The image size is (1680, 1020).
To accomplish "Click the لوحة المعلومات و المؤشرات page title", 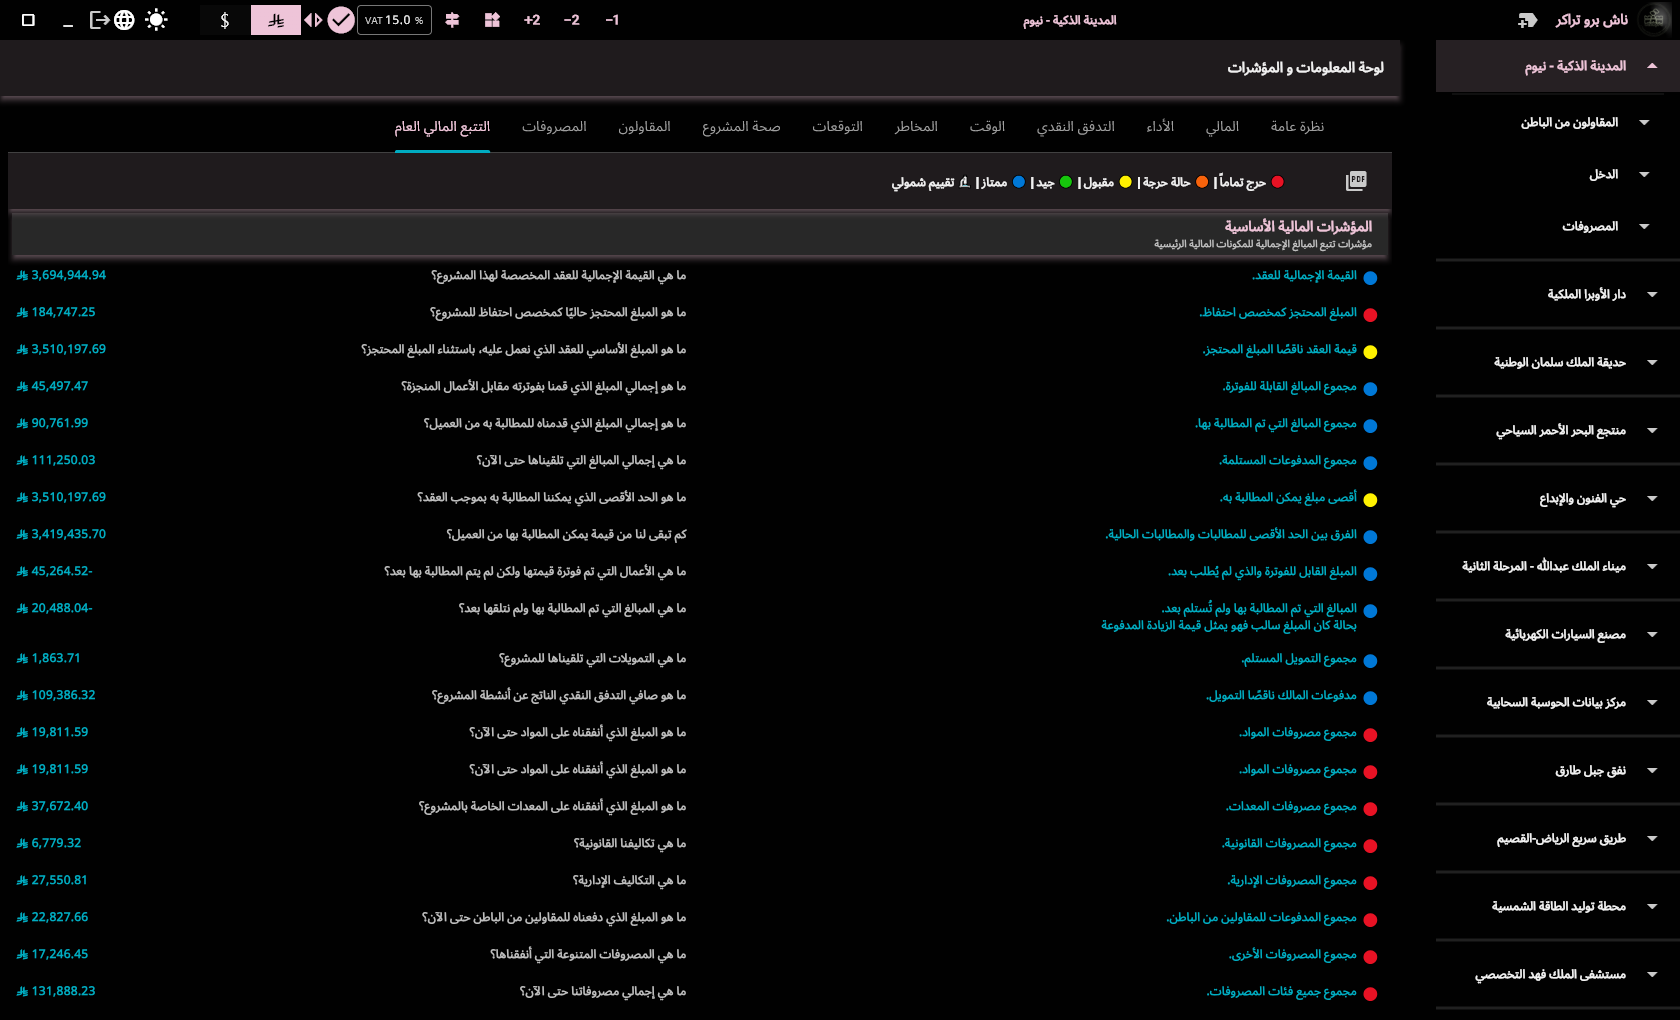I will click(1306, 68).
